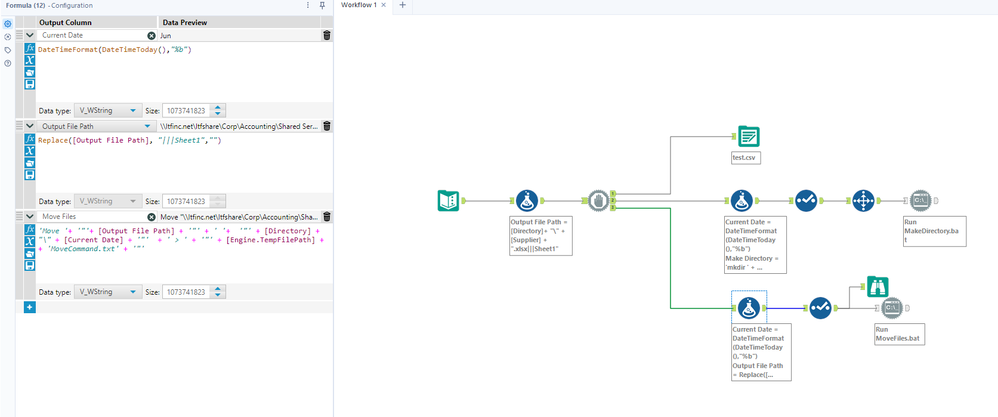998x417 pixels.
Task: Click the highlighted Formula tool on the canvas
Action: (x=749, y=308)
